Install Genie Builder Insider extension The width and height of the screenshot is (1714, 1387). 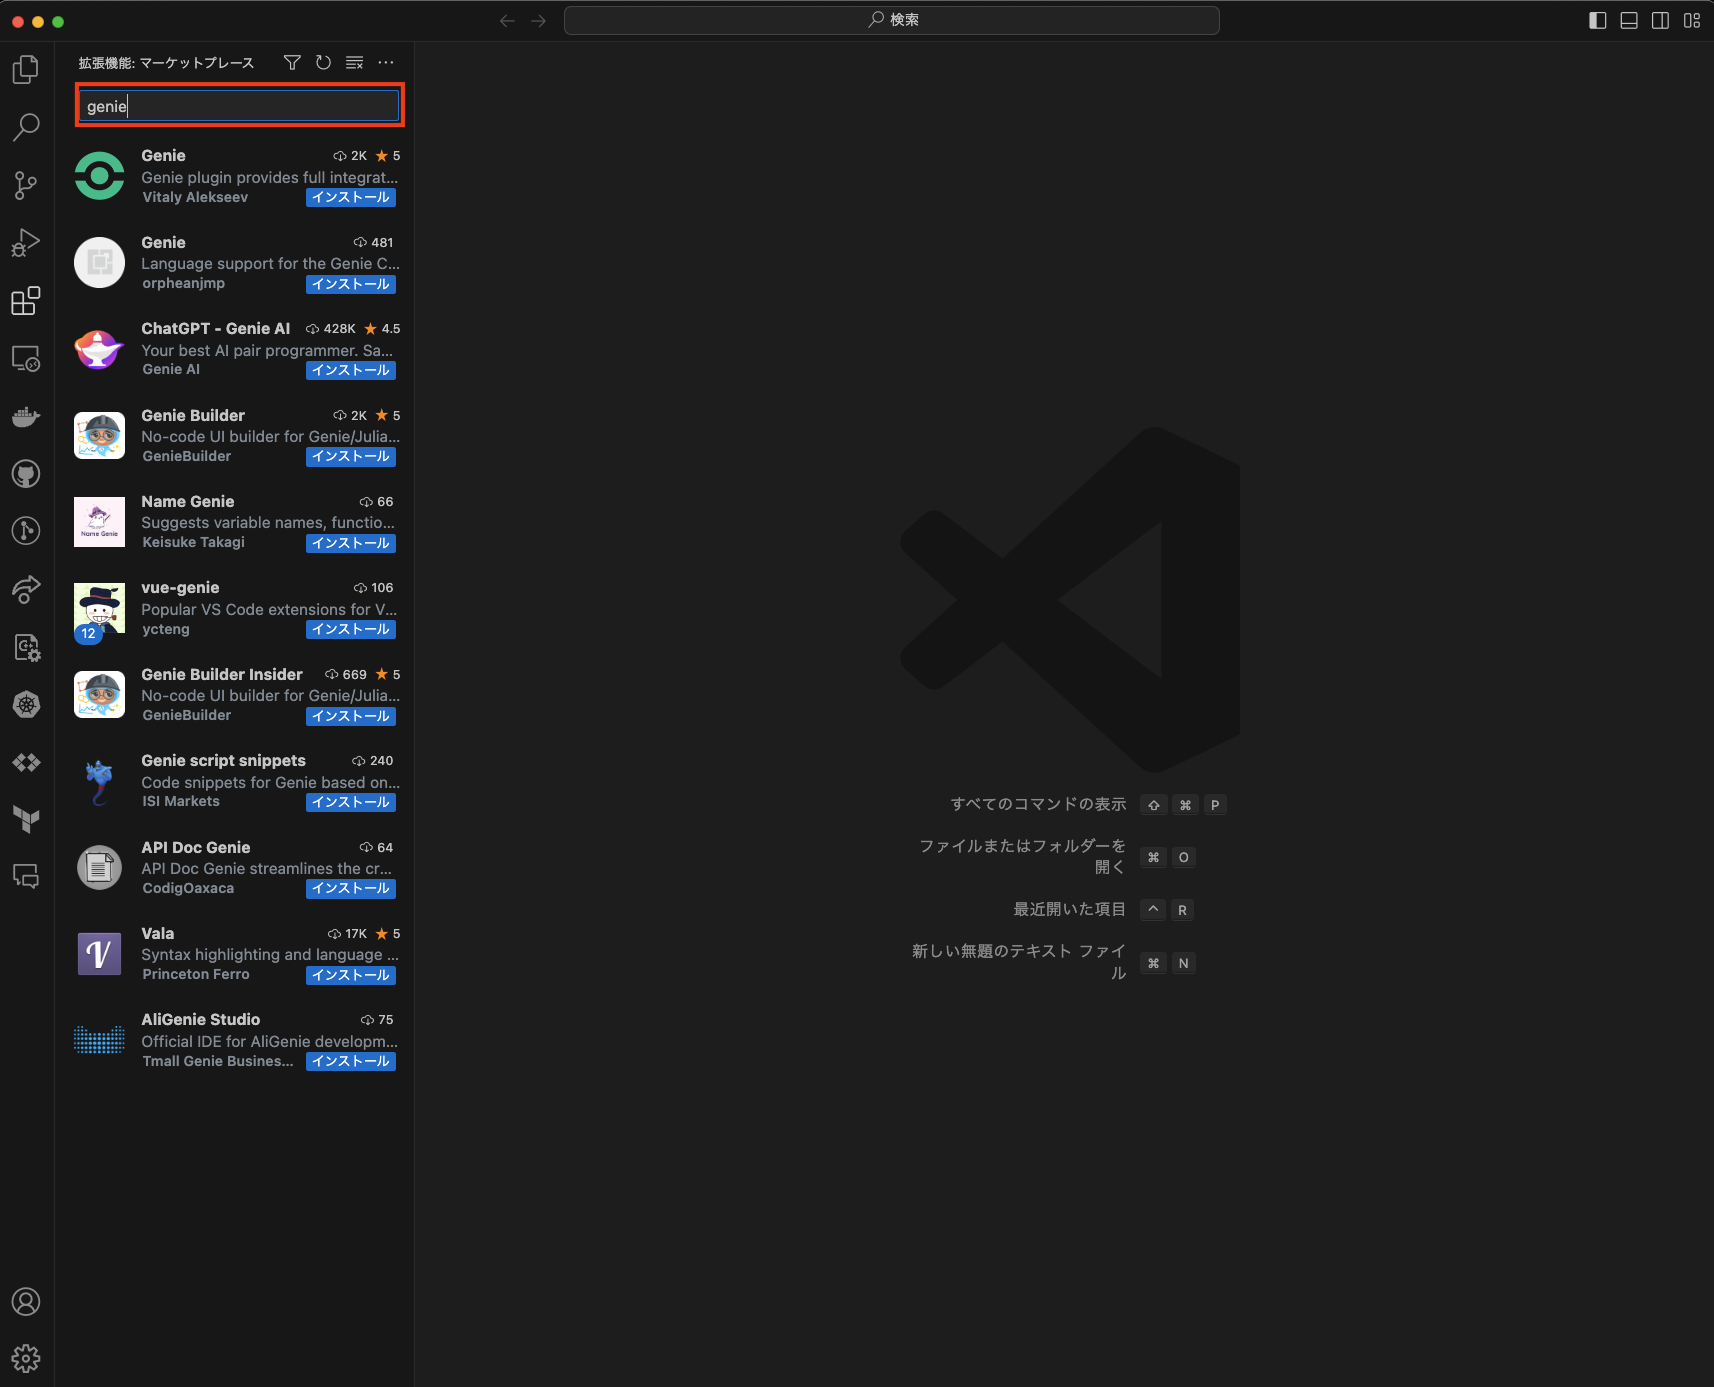click(x=351, y=717)
